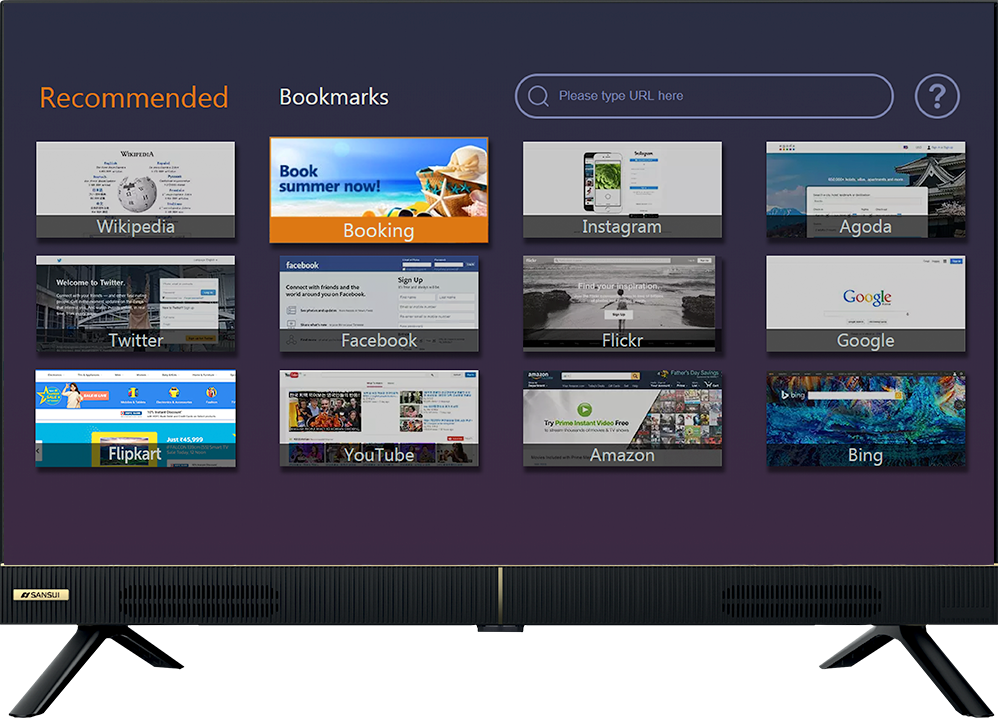This screenshot has height=718, width=998.
Task: Open the Twitter thumbnail
Action: [x=136, y=304]
